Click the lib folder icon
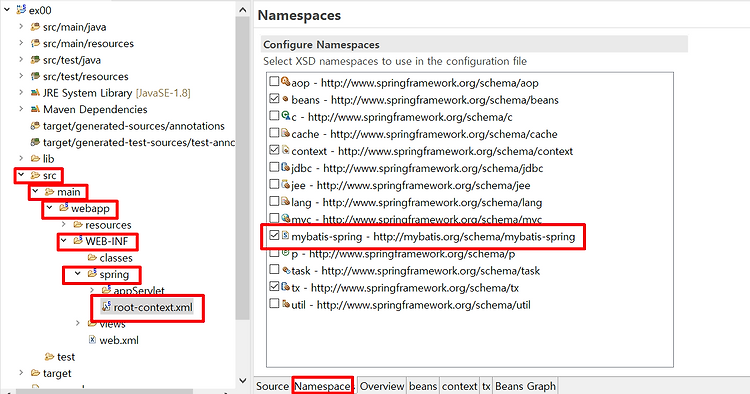 coord(35,158)
